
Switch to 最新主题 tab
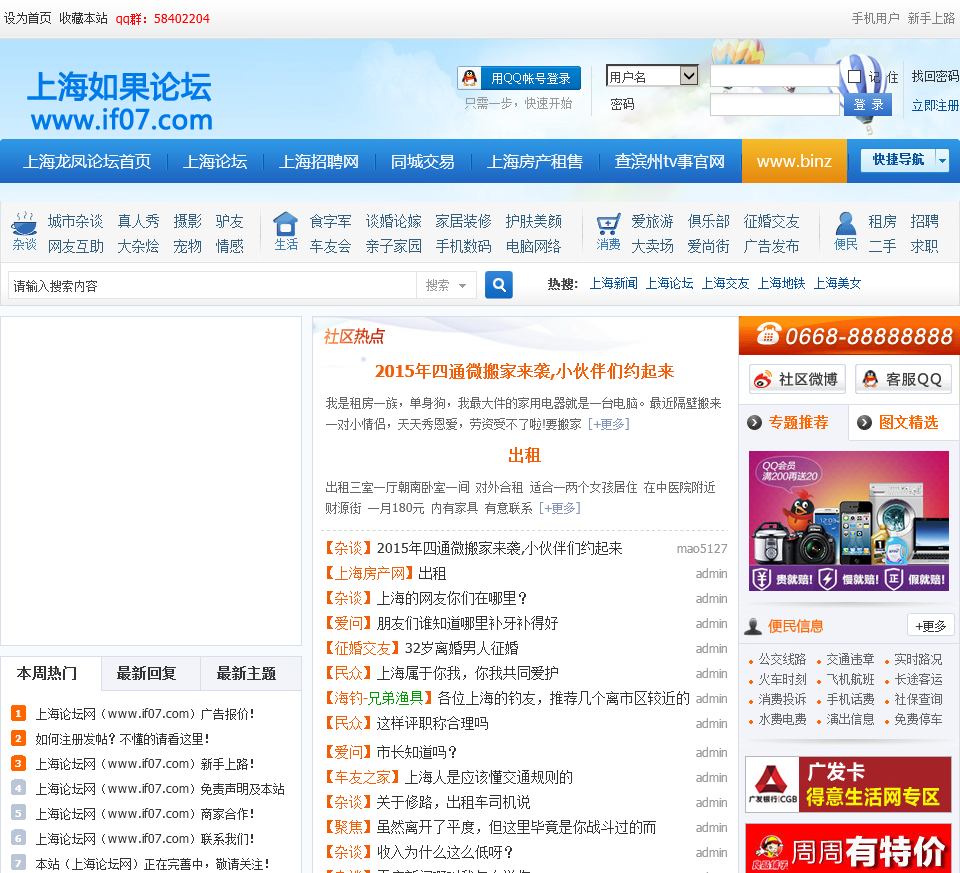pyautogui.click(x=246, y=673)
